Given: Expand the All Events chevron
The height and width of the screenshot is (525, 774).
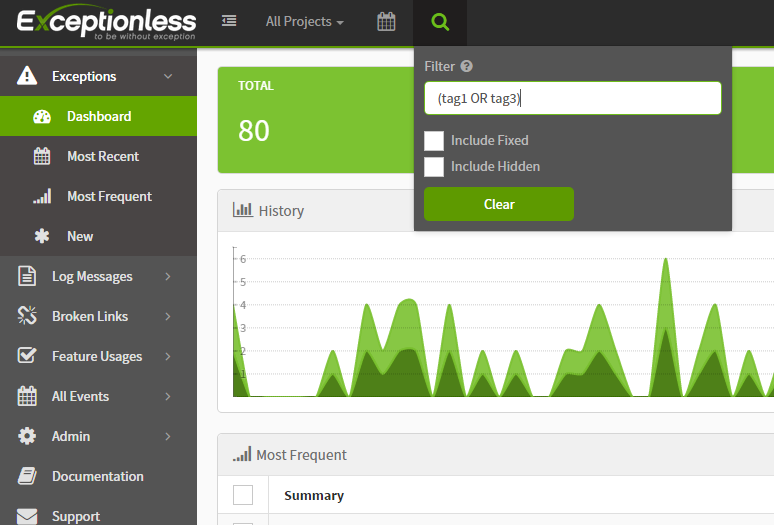Looking at the screenshot, I should [168, 396].
